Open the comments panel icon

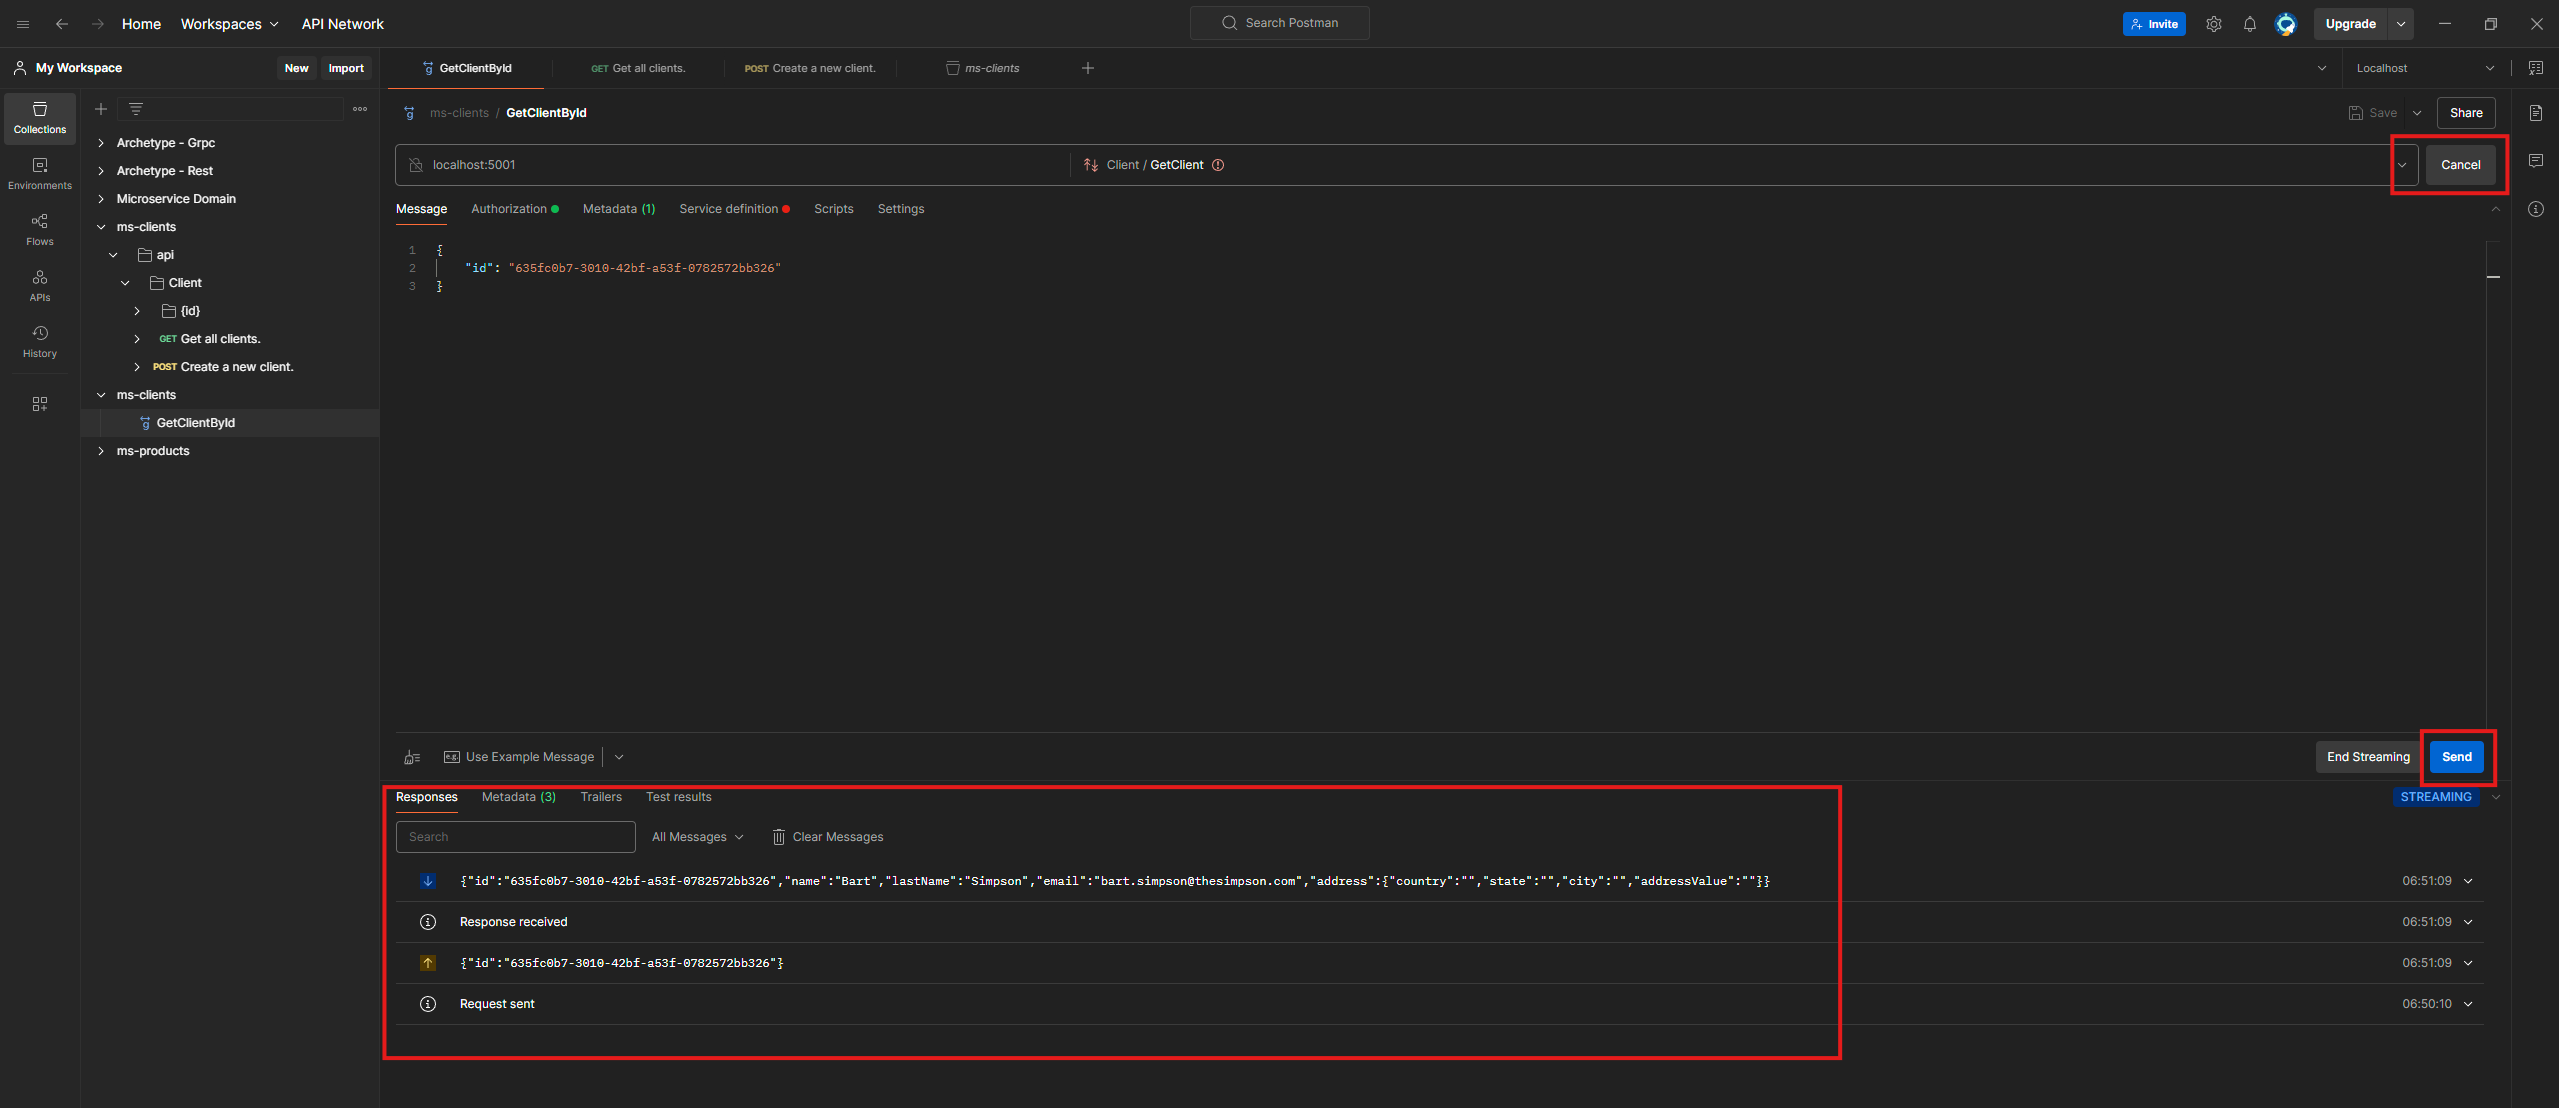coord(2536,161)
